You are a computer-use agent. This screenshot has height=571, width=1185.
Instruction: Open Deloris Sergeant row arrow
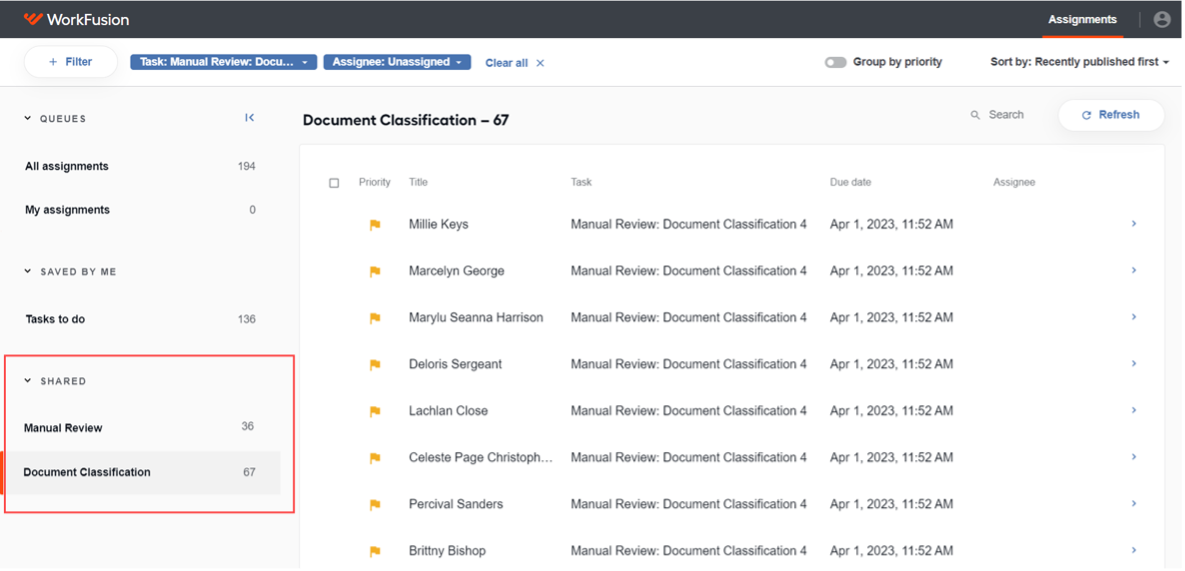[x=1134, y=363]
